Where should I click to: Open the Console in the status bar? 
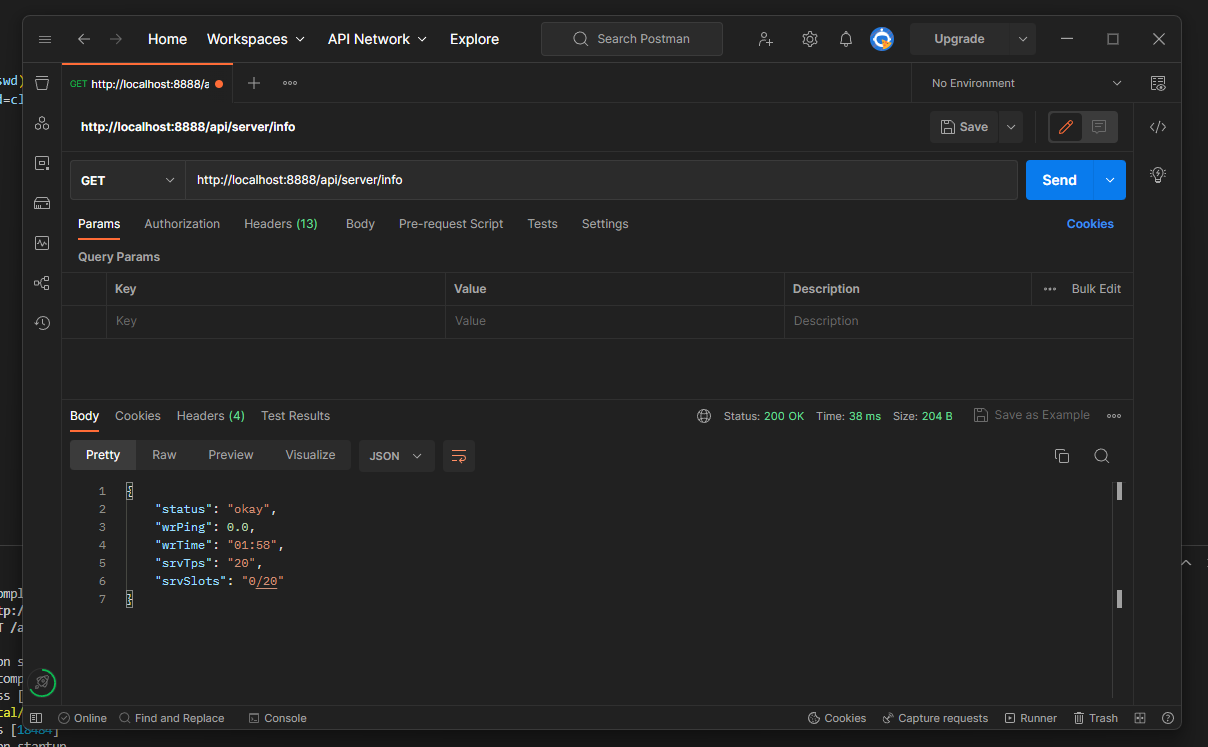(277, 718)
